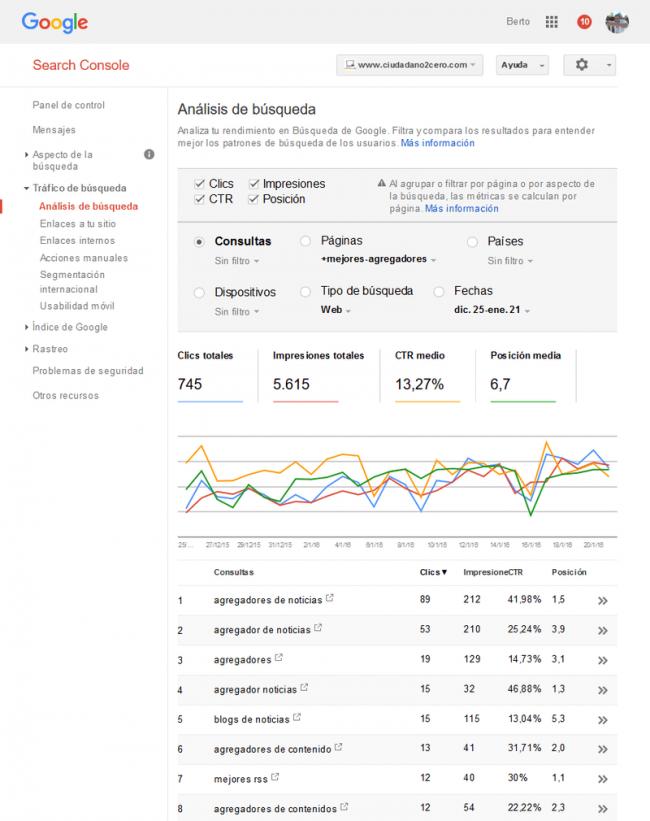This screenshot has height=821, width=650.
Task: Open the settings gear icon
Action: point(581,64)
